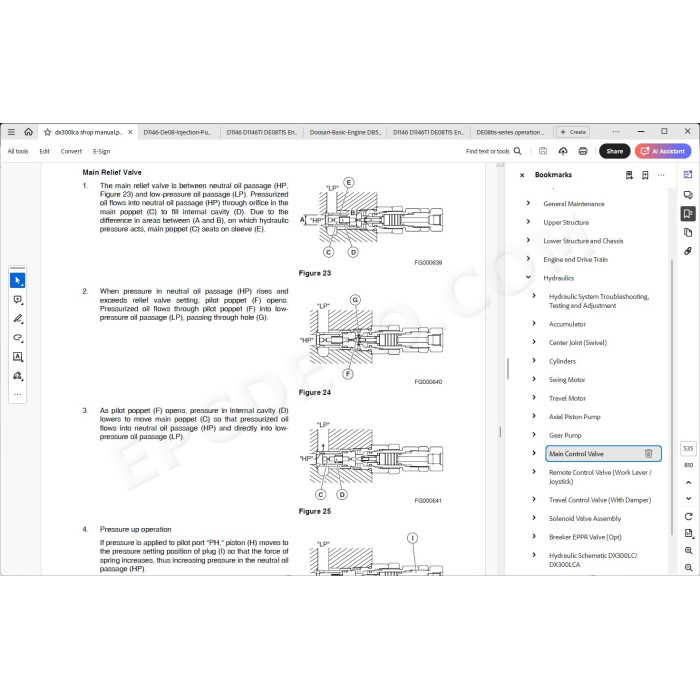Select the signature fill tool
The height and width of the screenshot is (700, 700).
click(18, 375)
